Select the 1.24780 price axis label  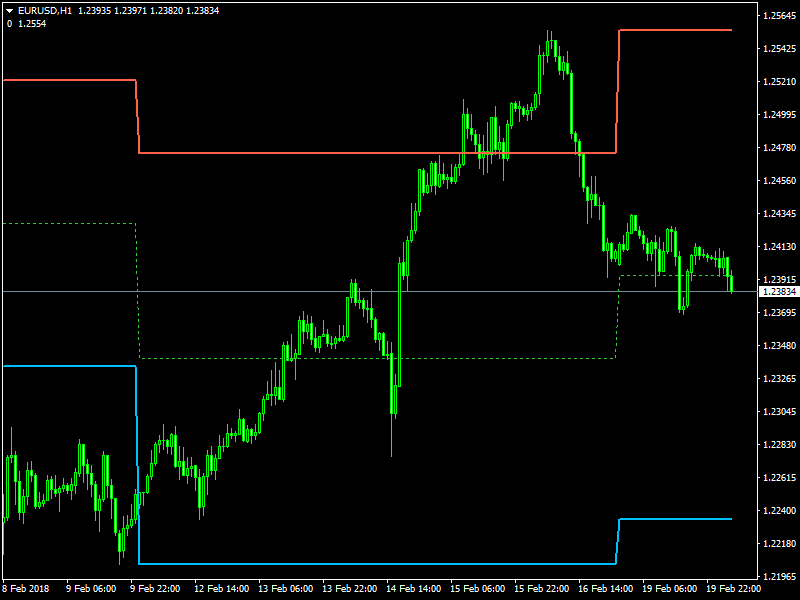779,148
